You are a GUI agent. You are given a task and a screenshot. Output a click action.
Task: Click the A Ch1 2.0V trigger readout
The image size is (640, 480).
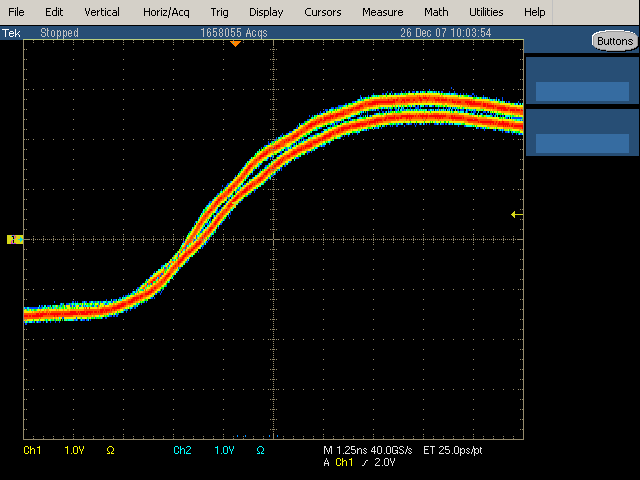click(359, 463)
